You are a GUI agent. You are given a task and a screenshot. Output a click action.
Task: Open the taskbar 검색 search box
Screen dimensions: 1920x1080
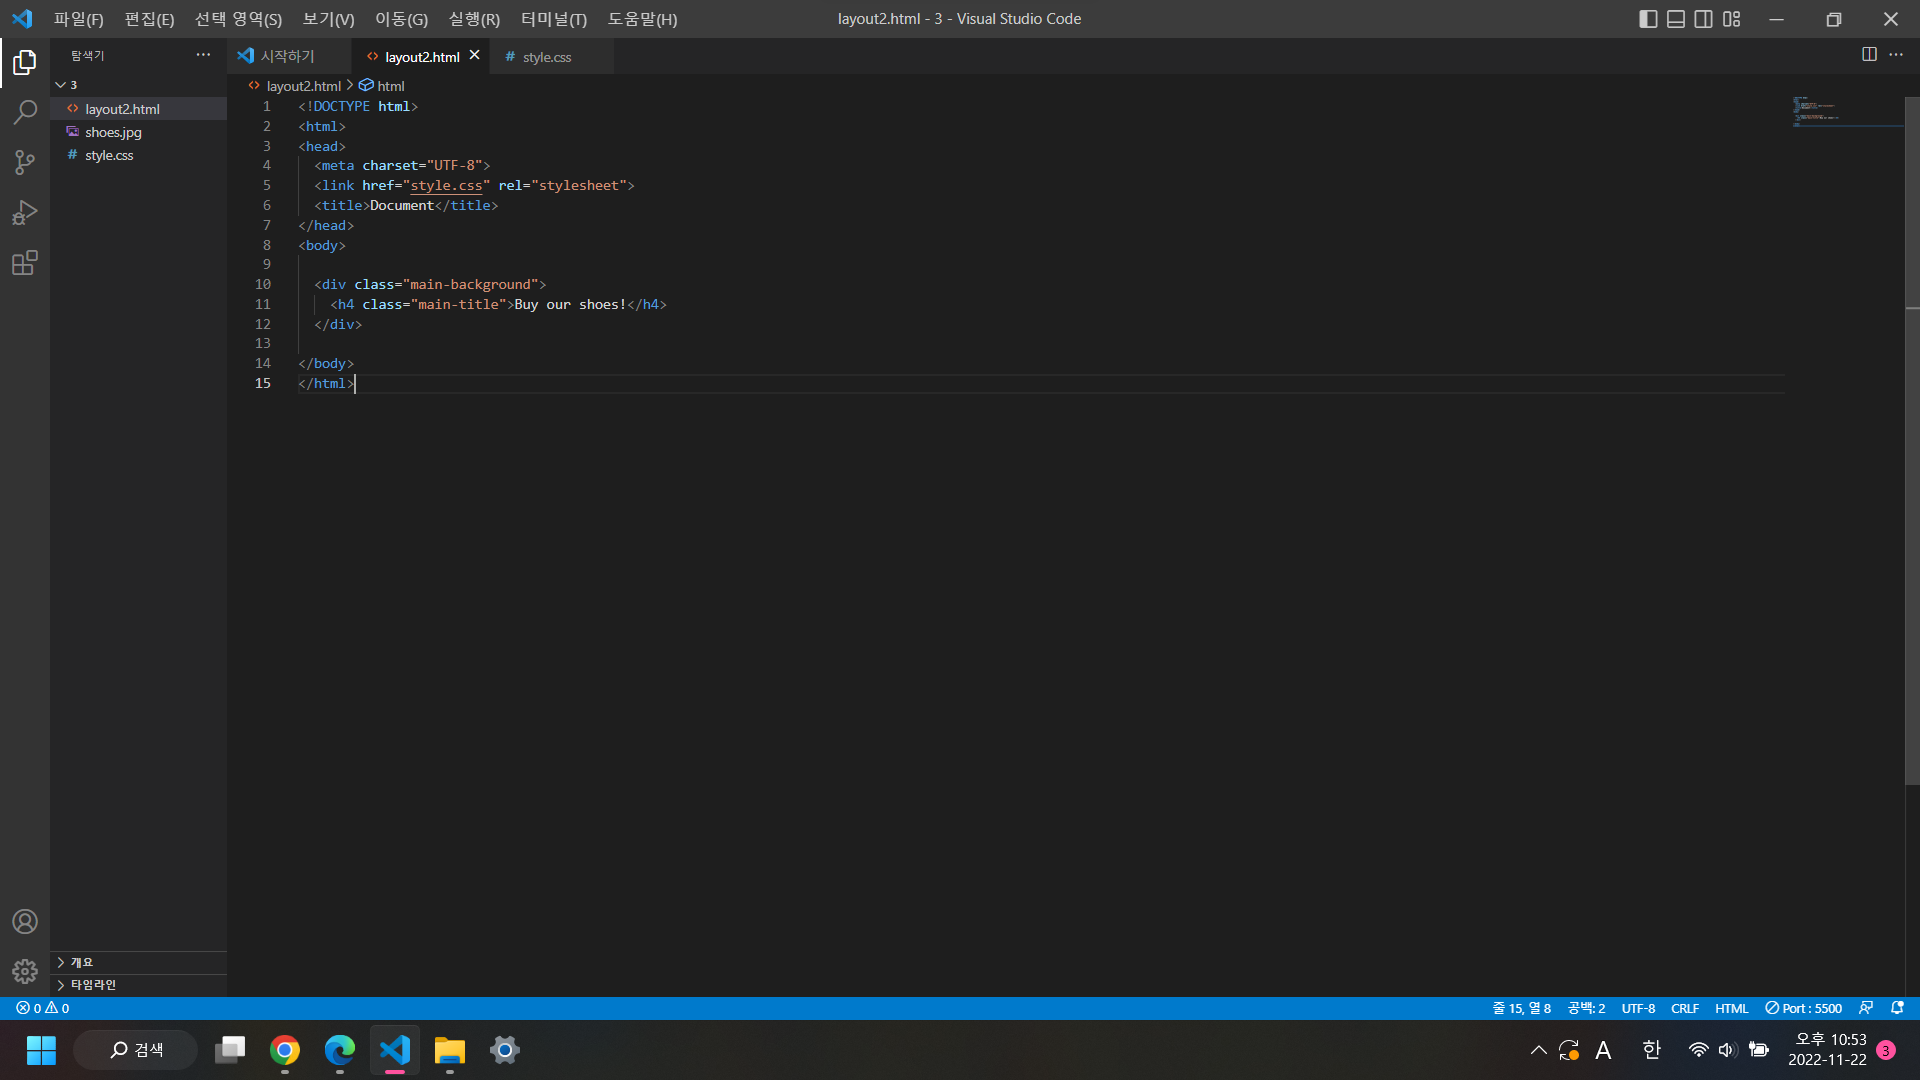tap(136, 1050)
